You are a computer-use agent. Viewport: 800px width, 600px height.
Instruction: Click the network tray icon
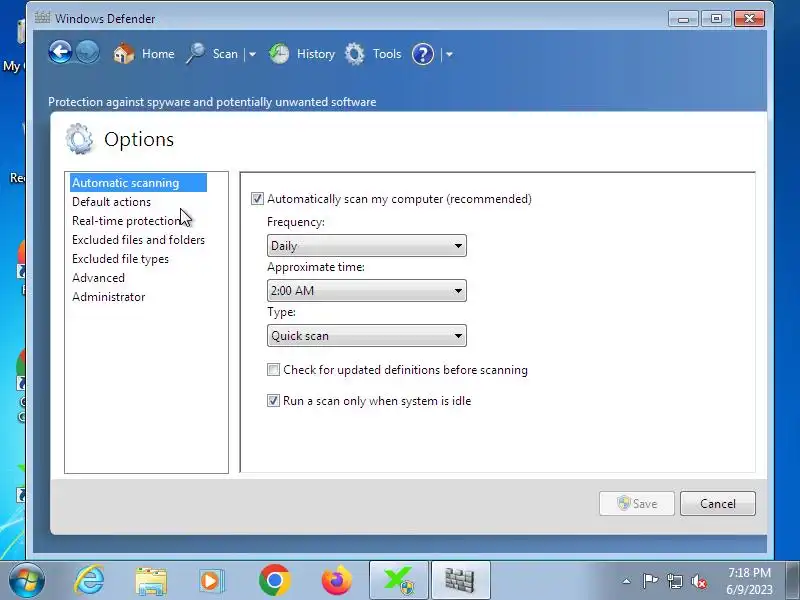coord(674,581)
